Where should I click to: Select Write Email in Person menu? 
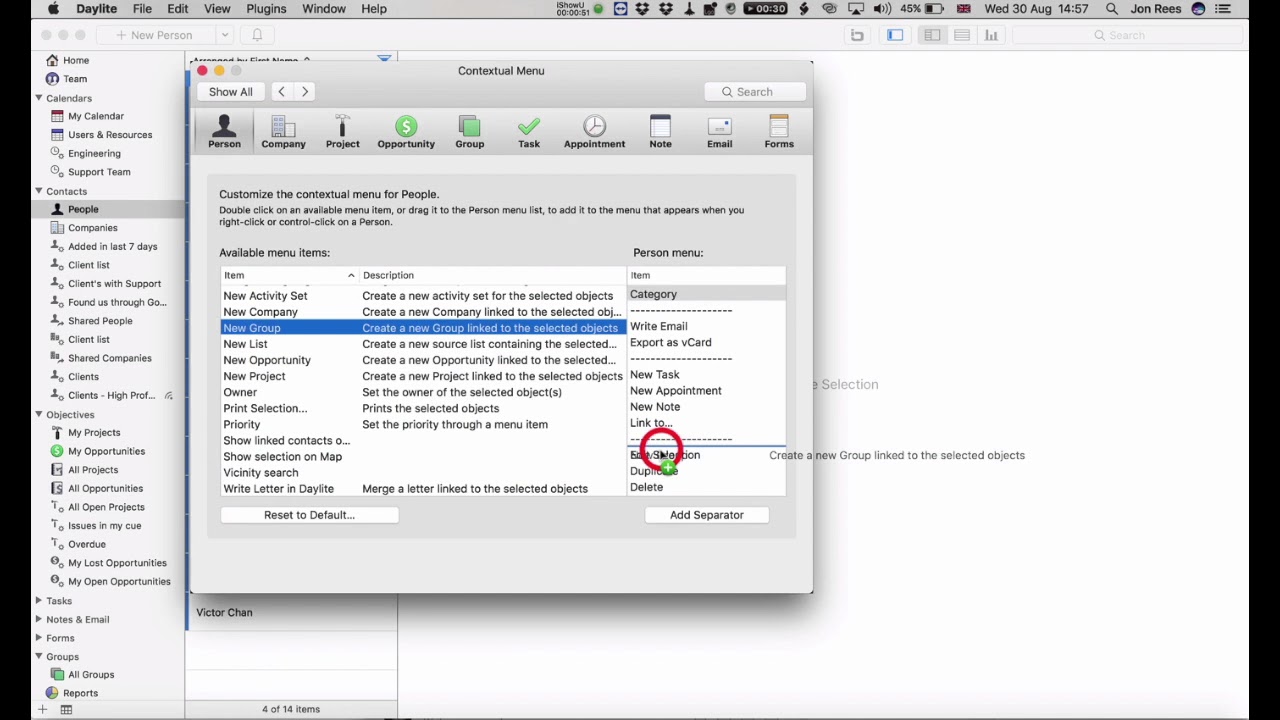706,326
